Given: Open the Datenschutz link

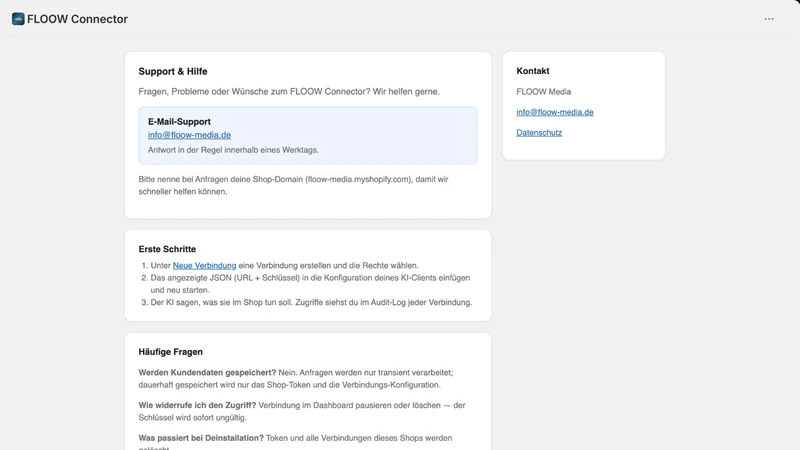Looking at the screenshot, I should [x=539, y=133].
